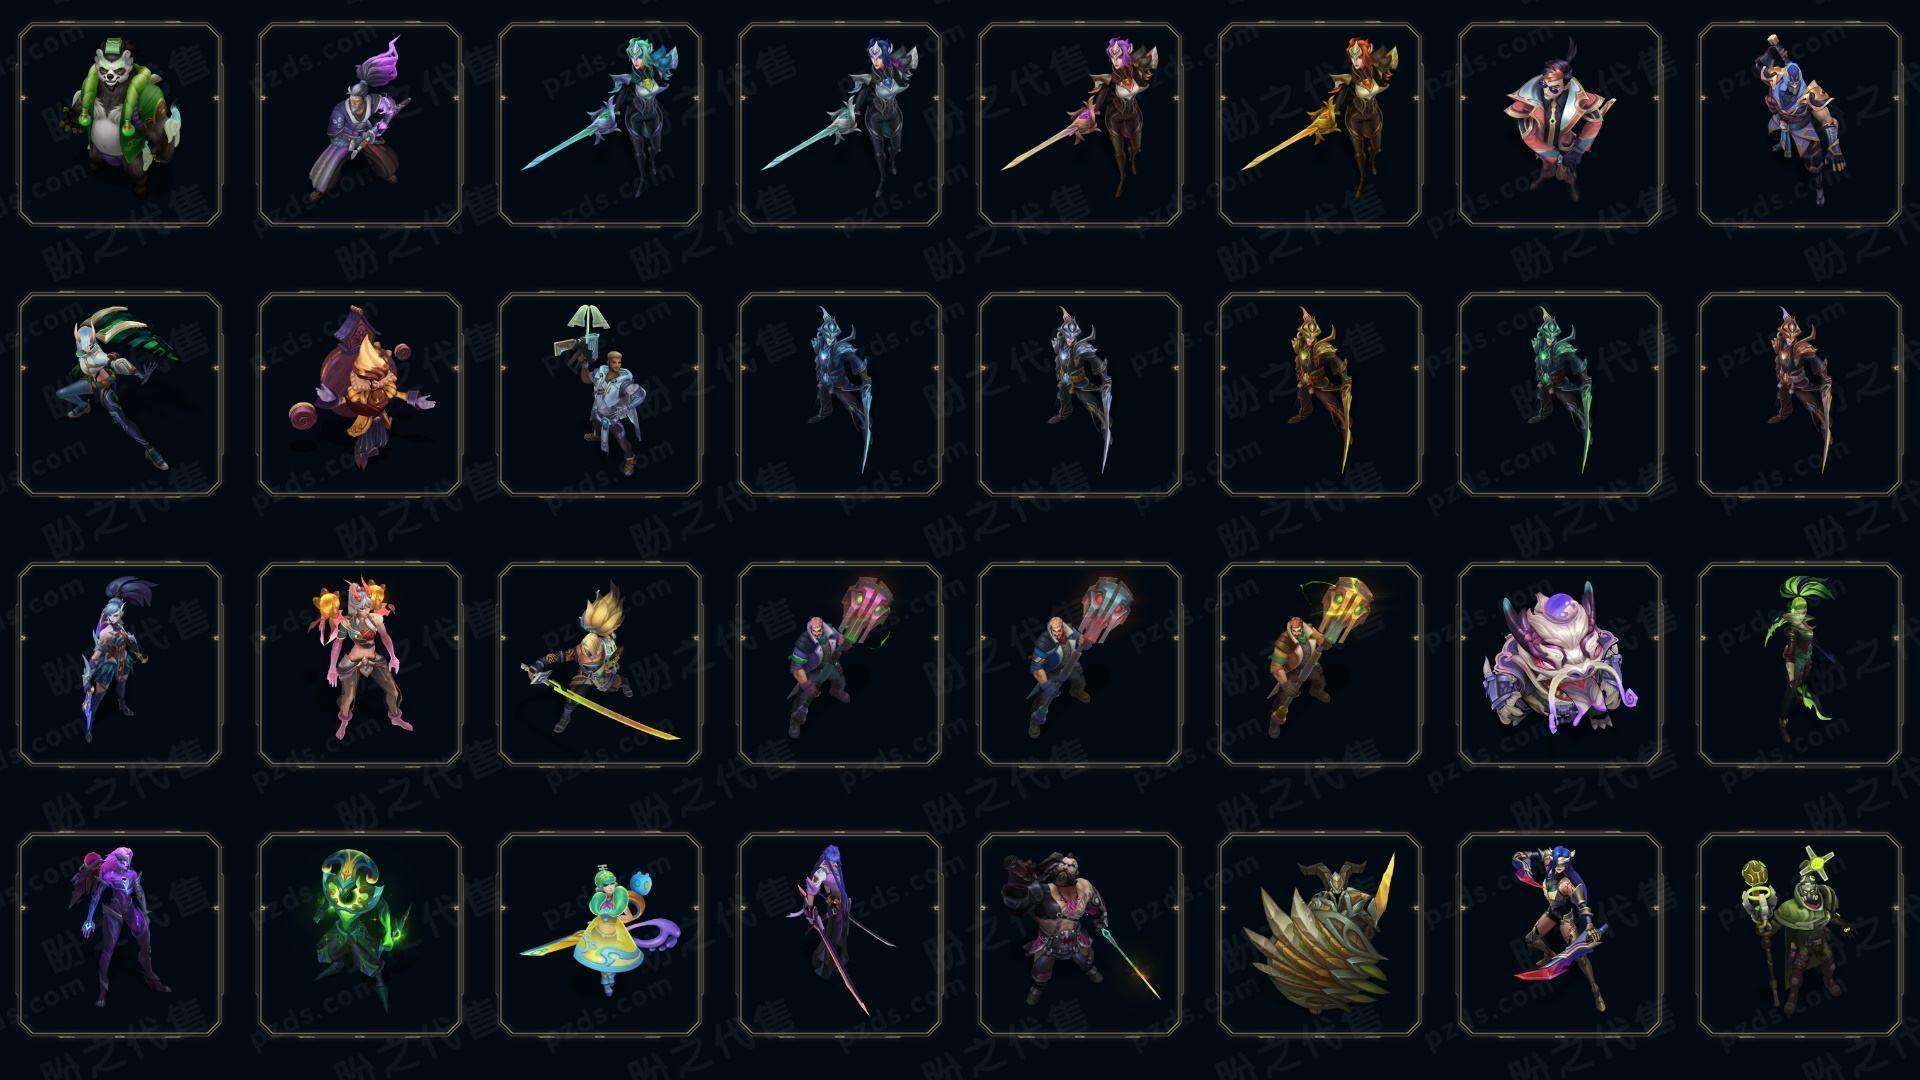This screenshot has width=1920, height=1080.
Task: Select the green-haired girl in yellow dress
Action: tap(600, 934)
